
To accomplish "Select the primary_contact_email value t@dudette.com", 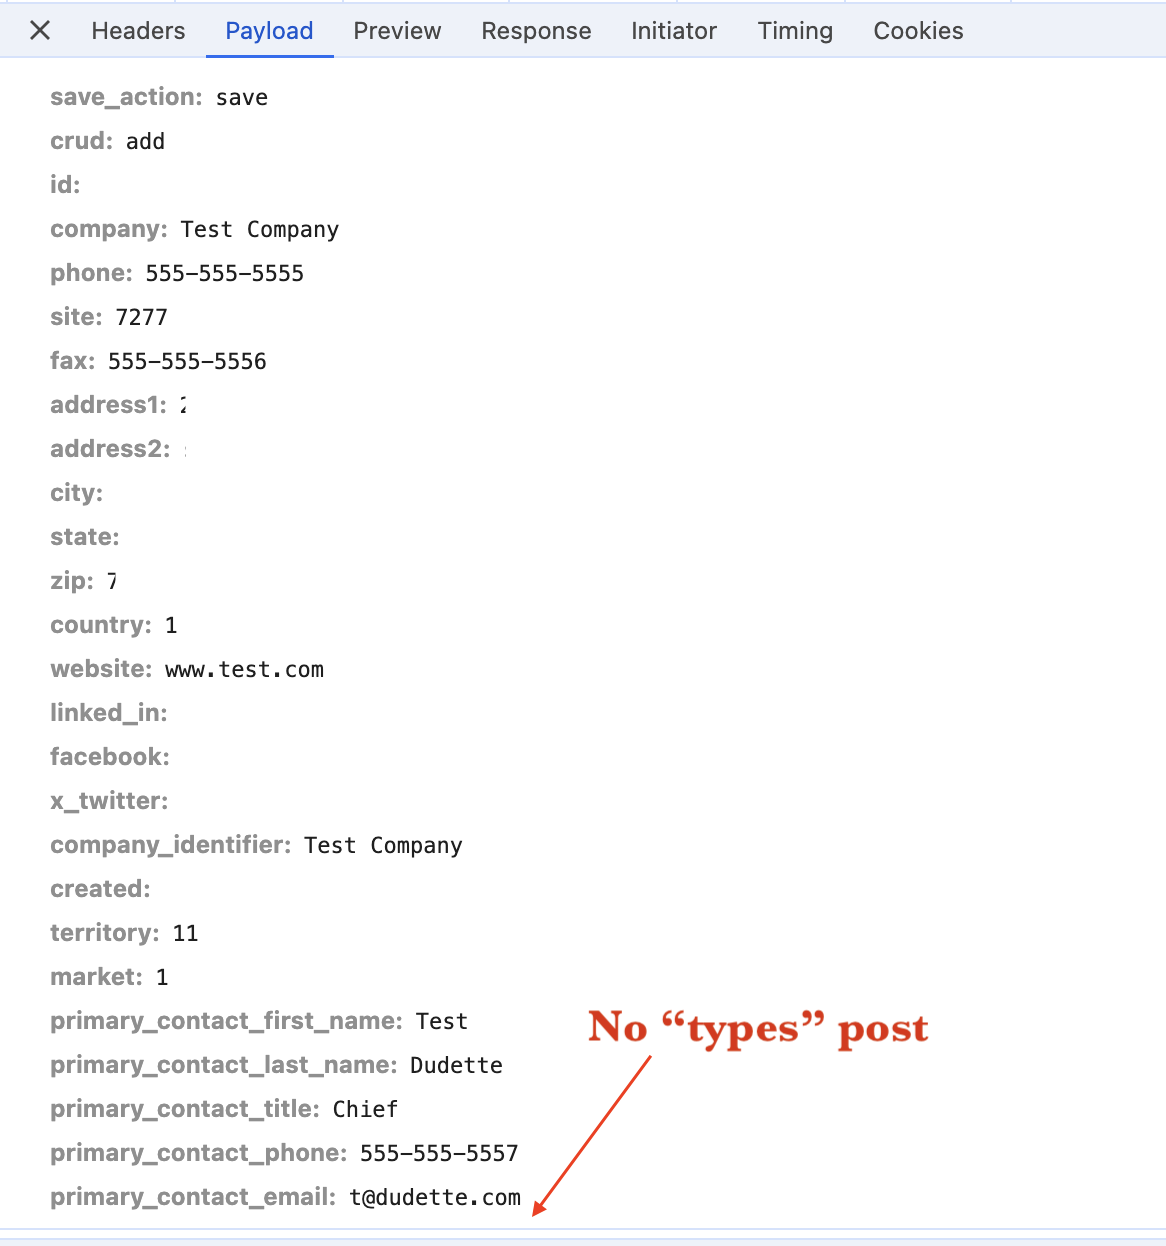I will click(436, 1198).
